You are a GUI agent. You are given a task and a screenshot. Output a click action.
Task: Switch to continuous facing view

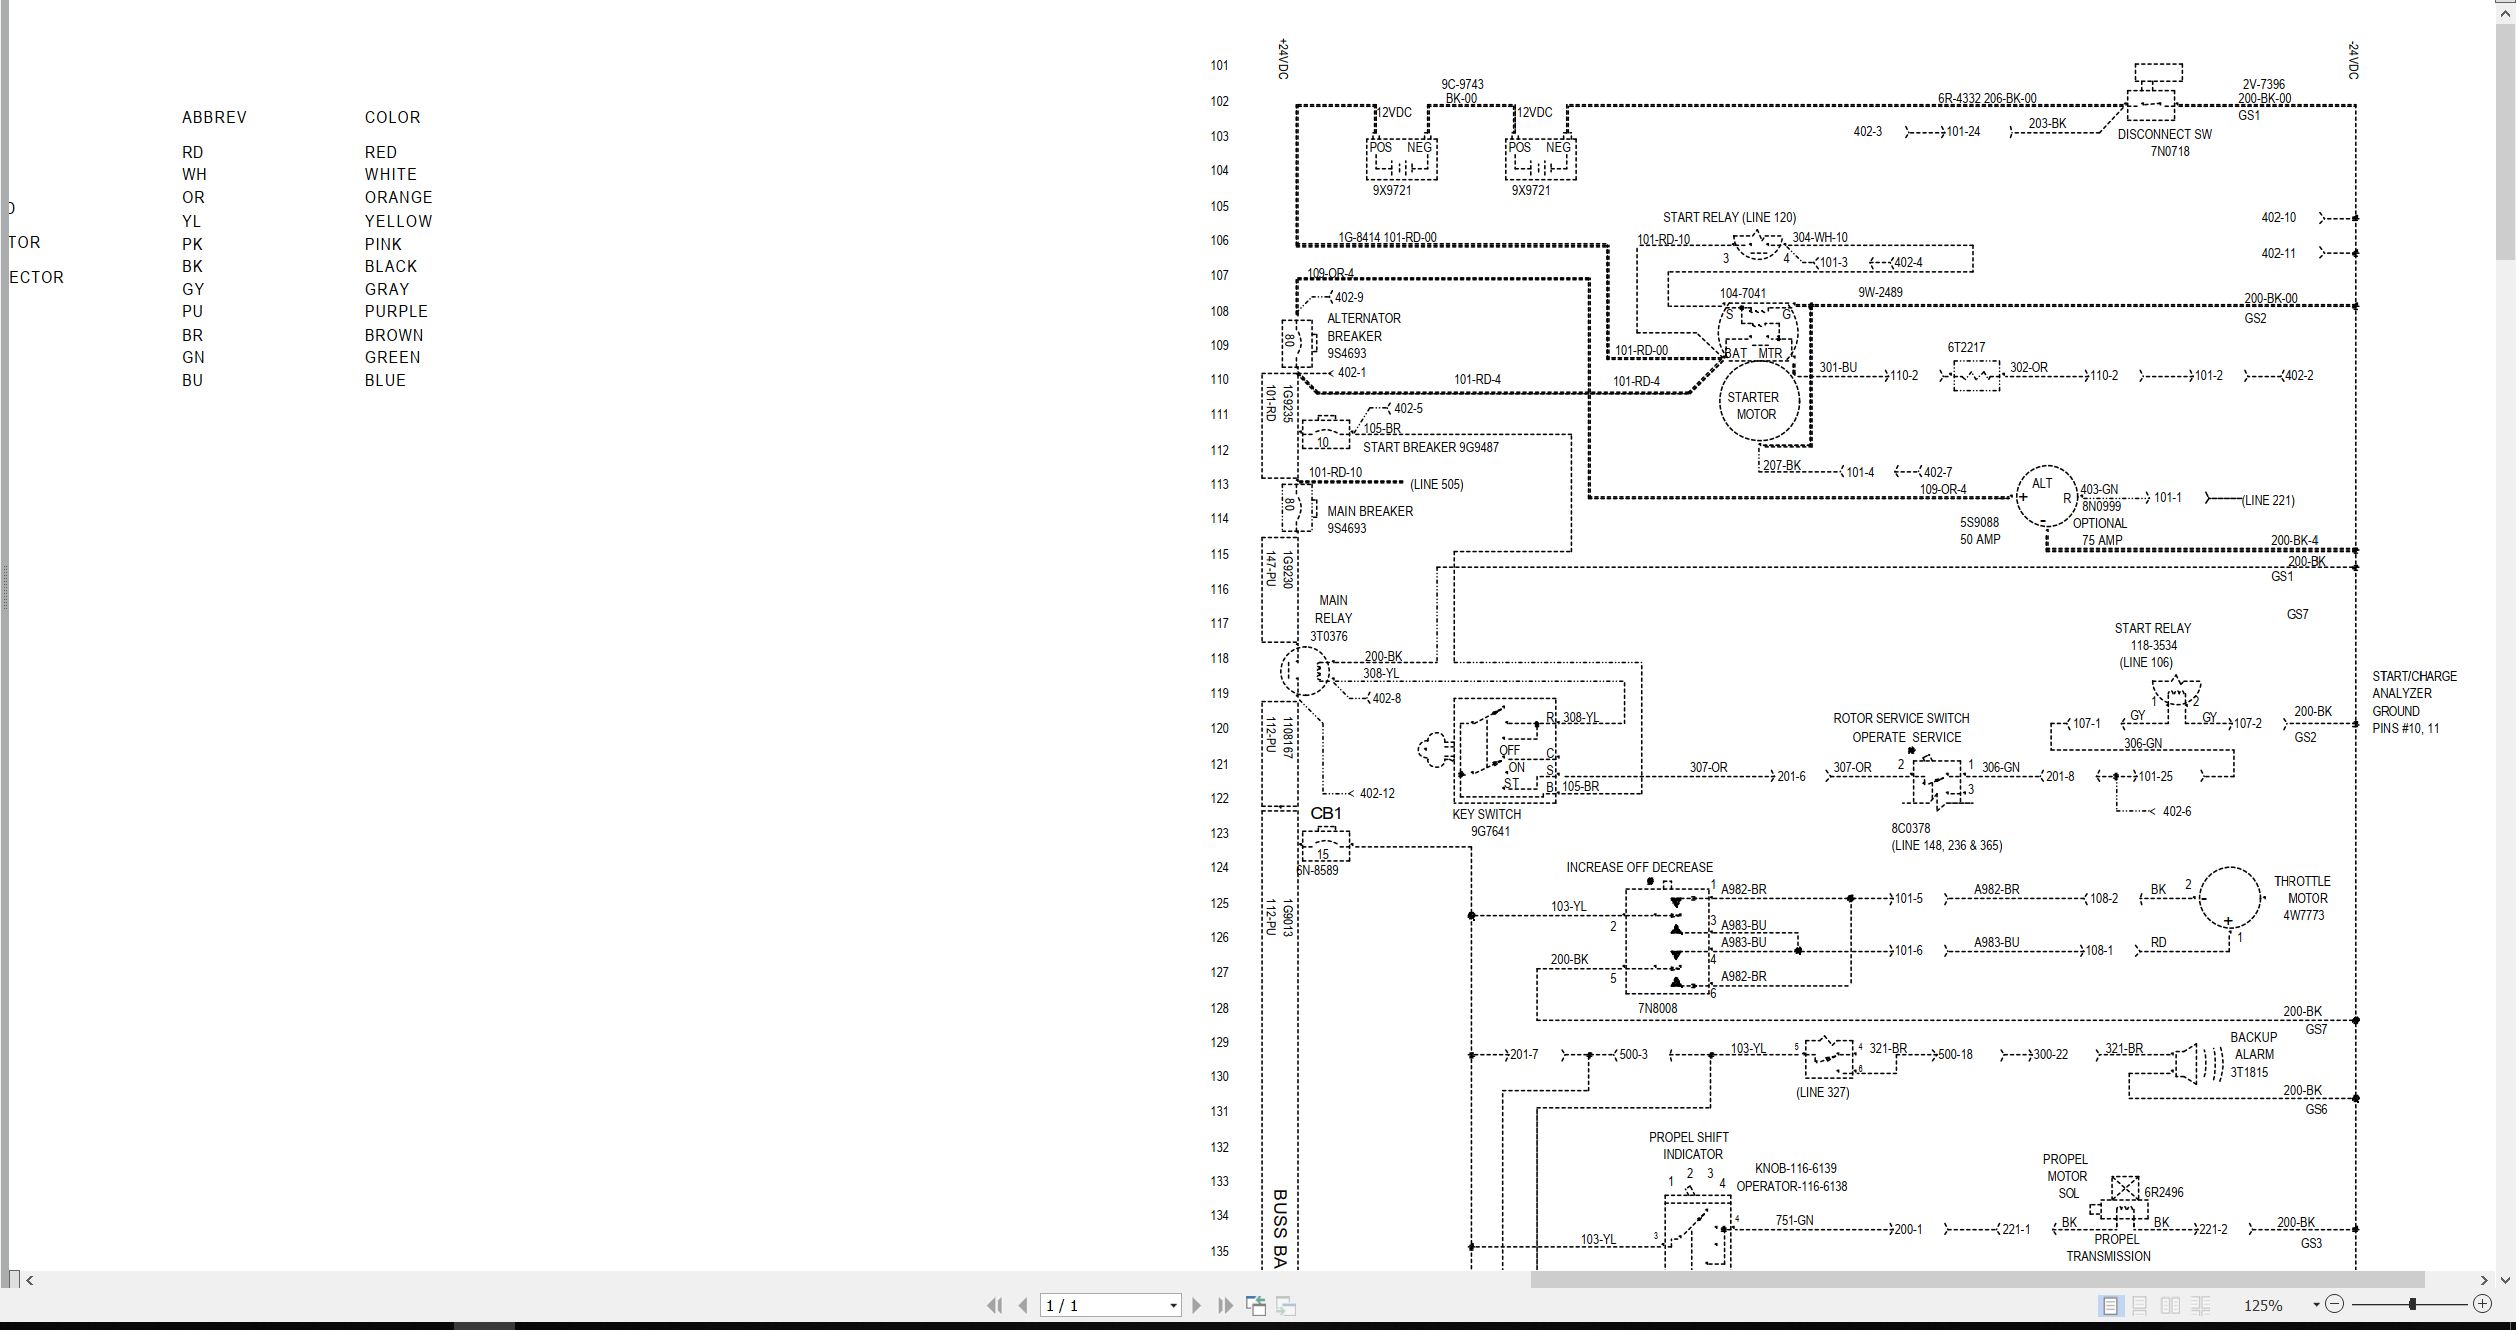pyautogui.click(x=2200, y=1305)
